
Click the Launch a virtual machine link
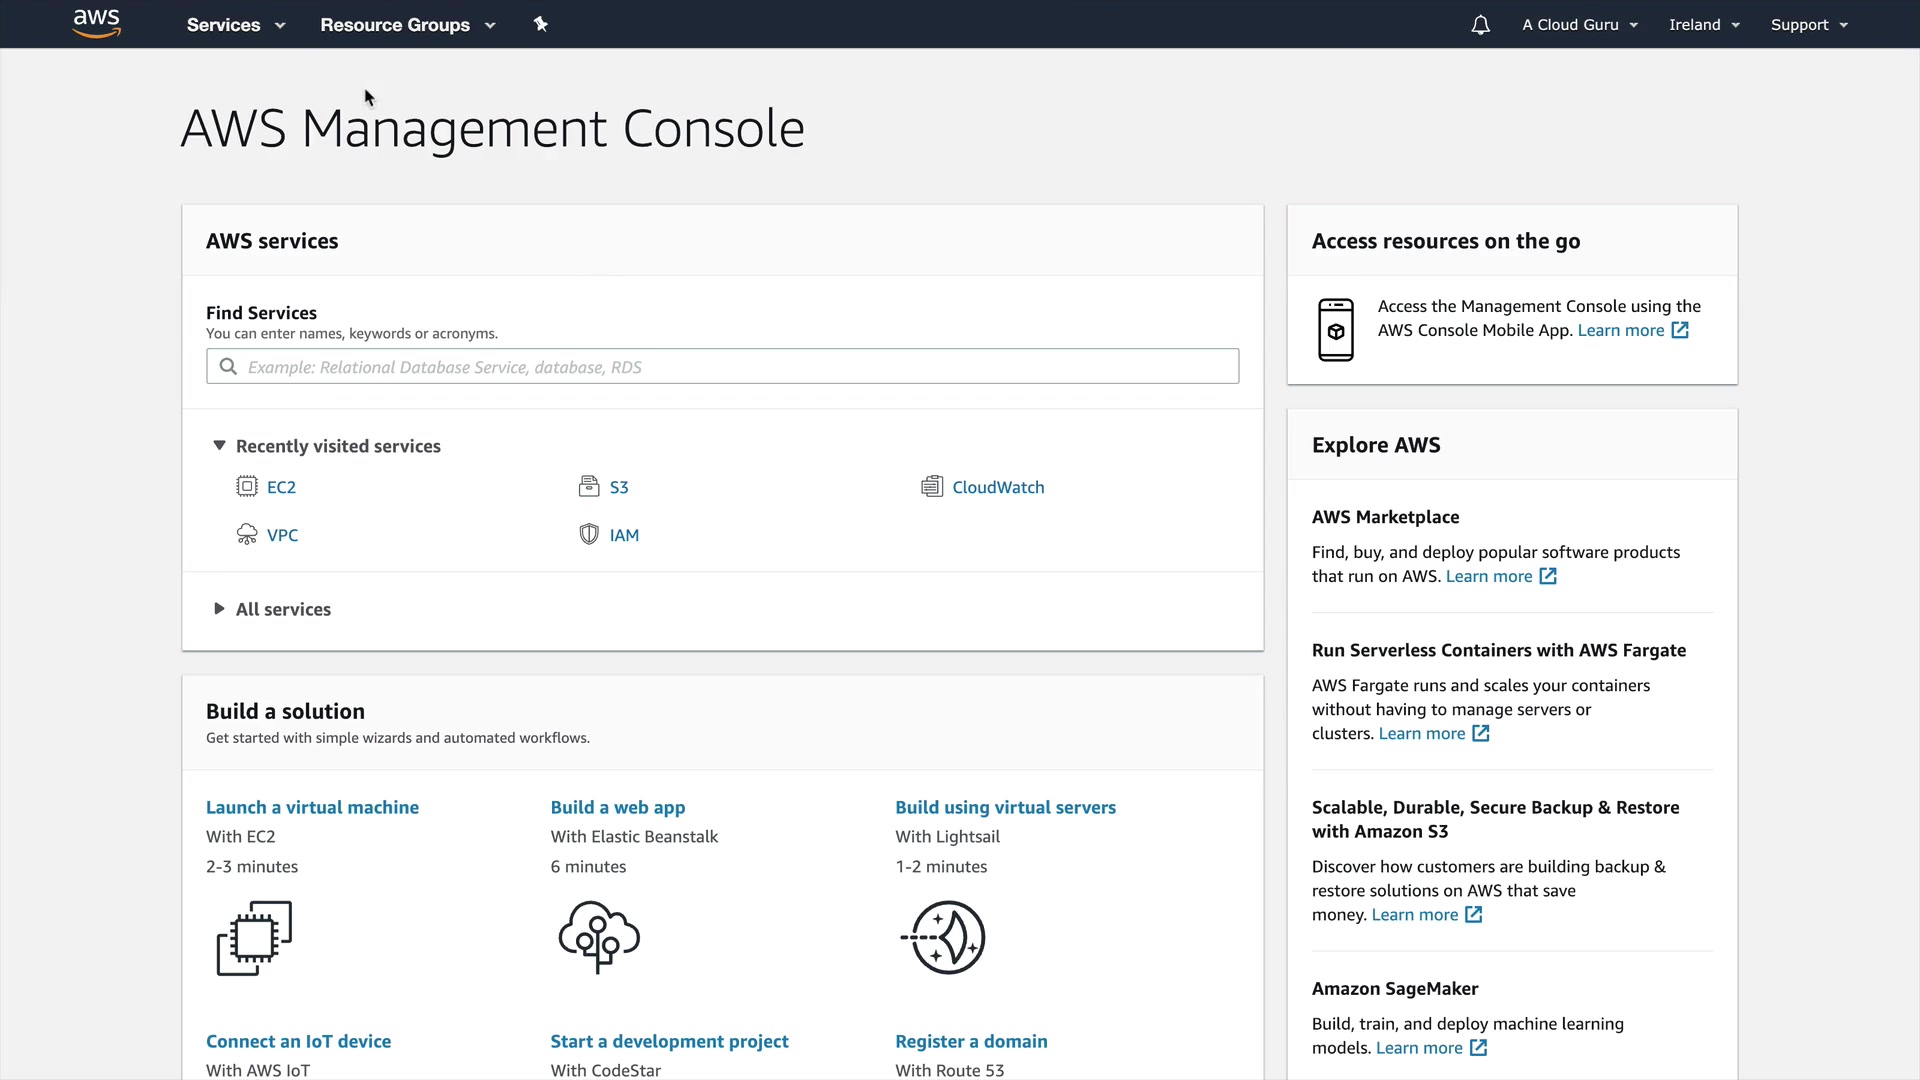pos(312,807)
